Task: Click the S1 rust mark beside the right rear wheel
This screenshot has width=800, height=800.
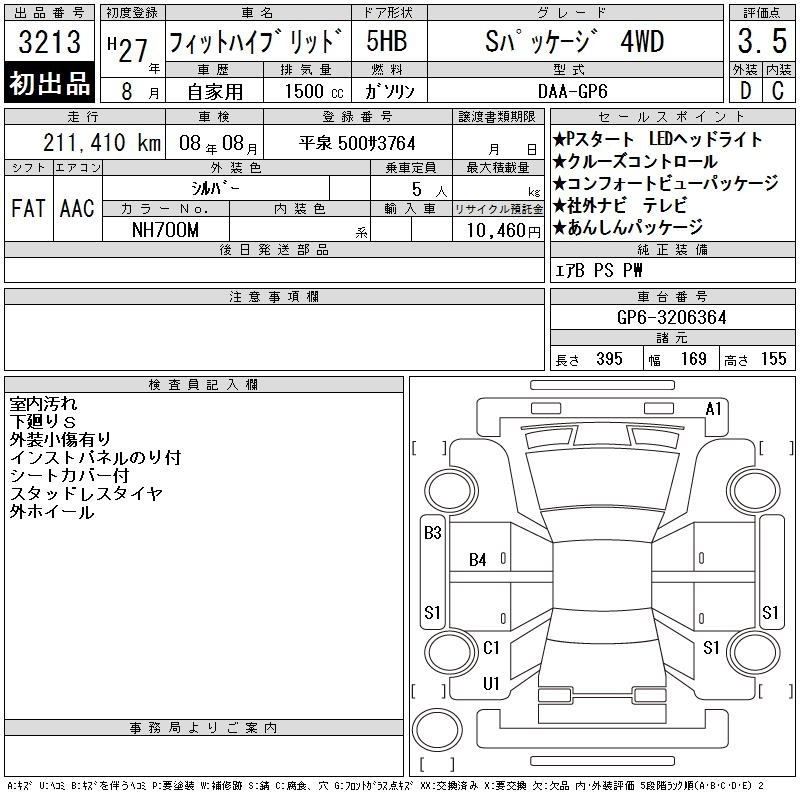Action: [x=711, y=647]
